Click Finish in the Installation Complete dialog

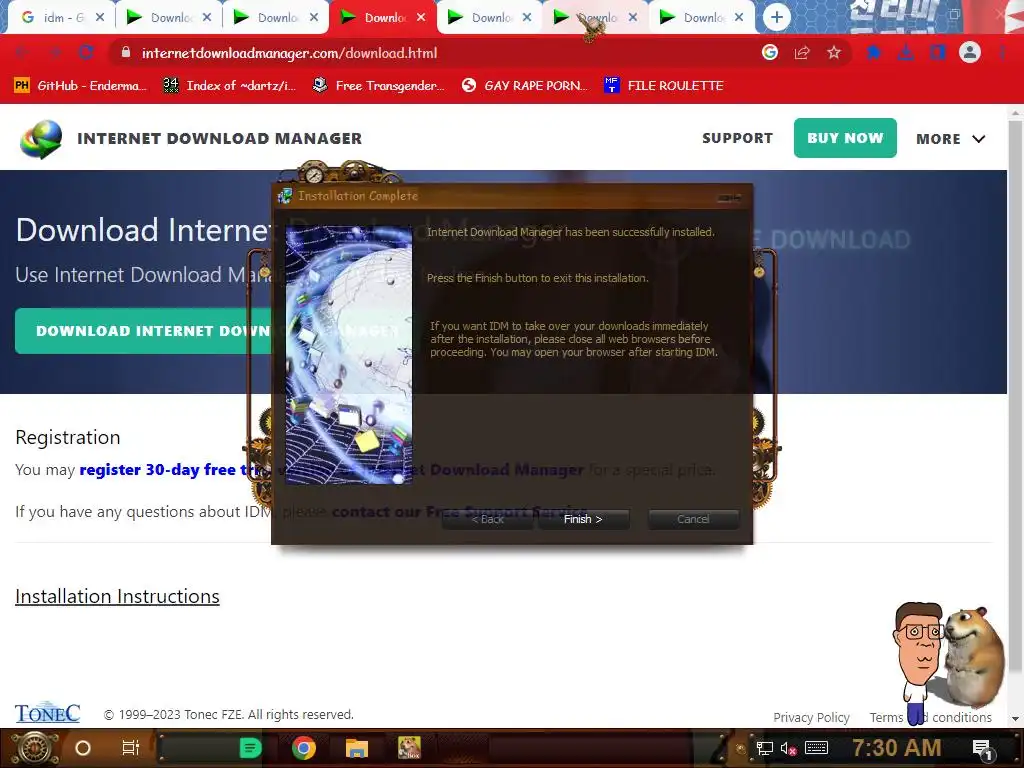coord(583,519)
